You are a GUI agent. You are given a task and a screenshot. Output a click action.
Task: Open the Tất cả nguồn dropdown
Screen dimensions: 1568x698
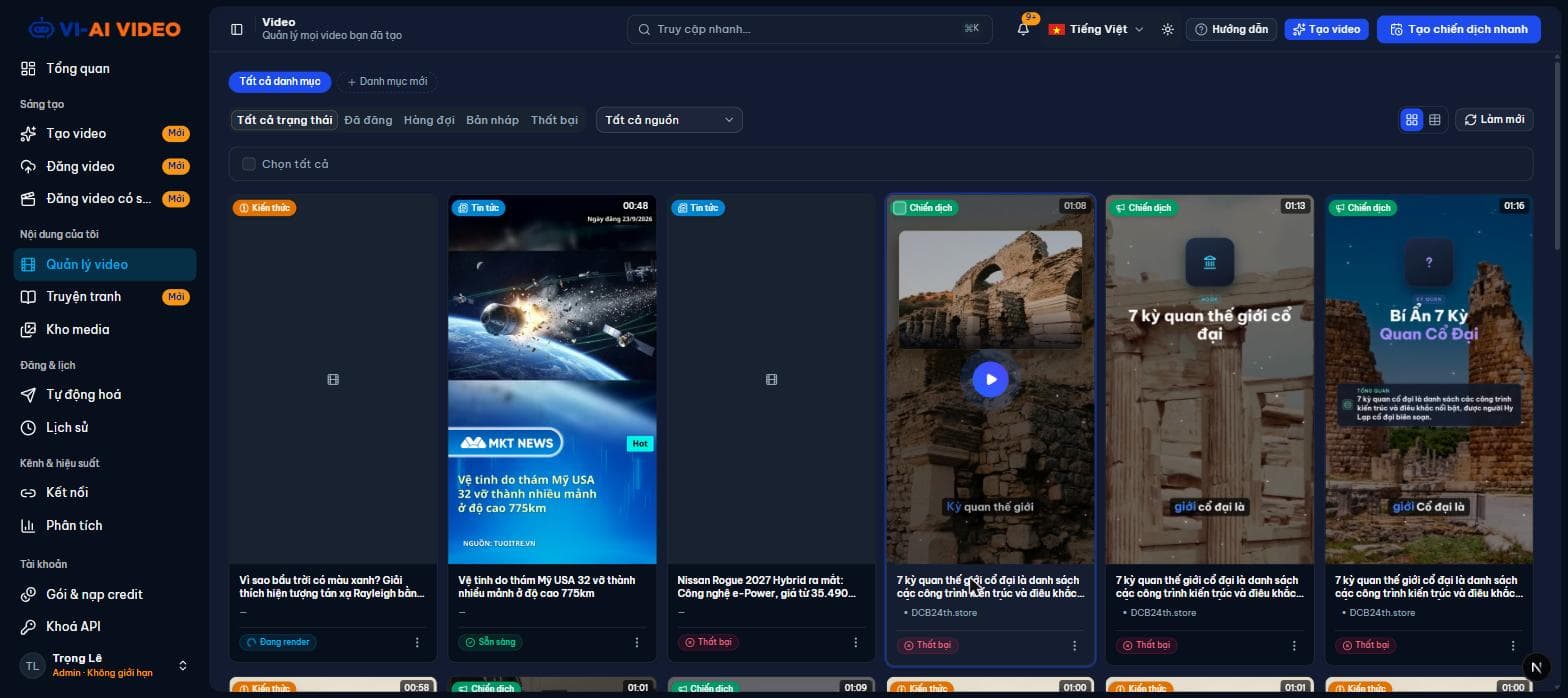click(x=669, y=120)
